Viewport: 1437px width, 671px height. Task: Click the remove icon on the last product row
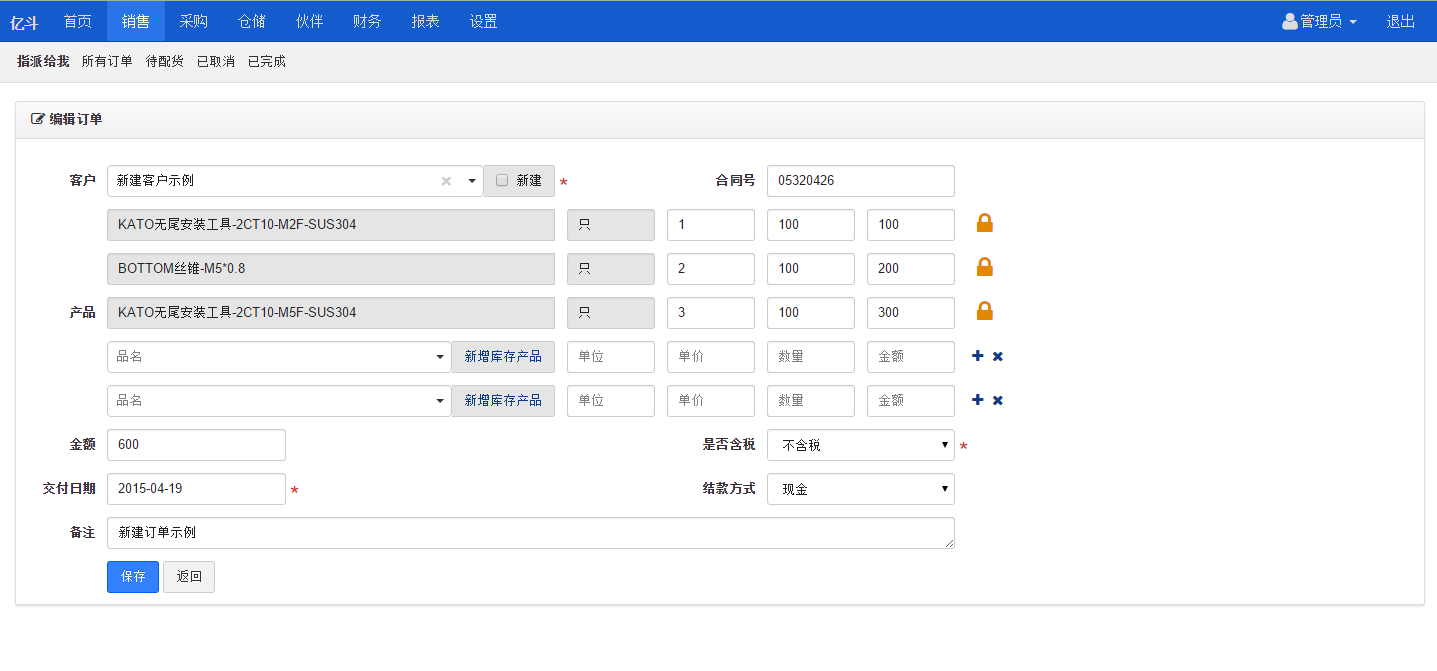click(998, 400)
